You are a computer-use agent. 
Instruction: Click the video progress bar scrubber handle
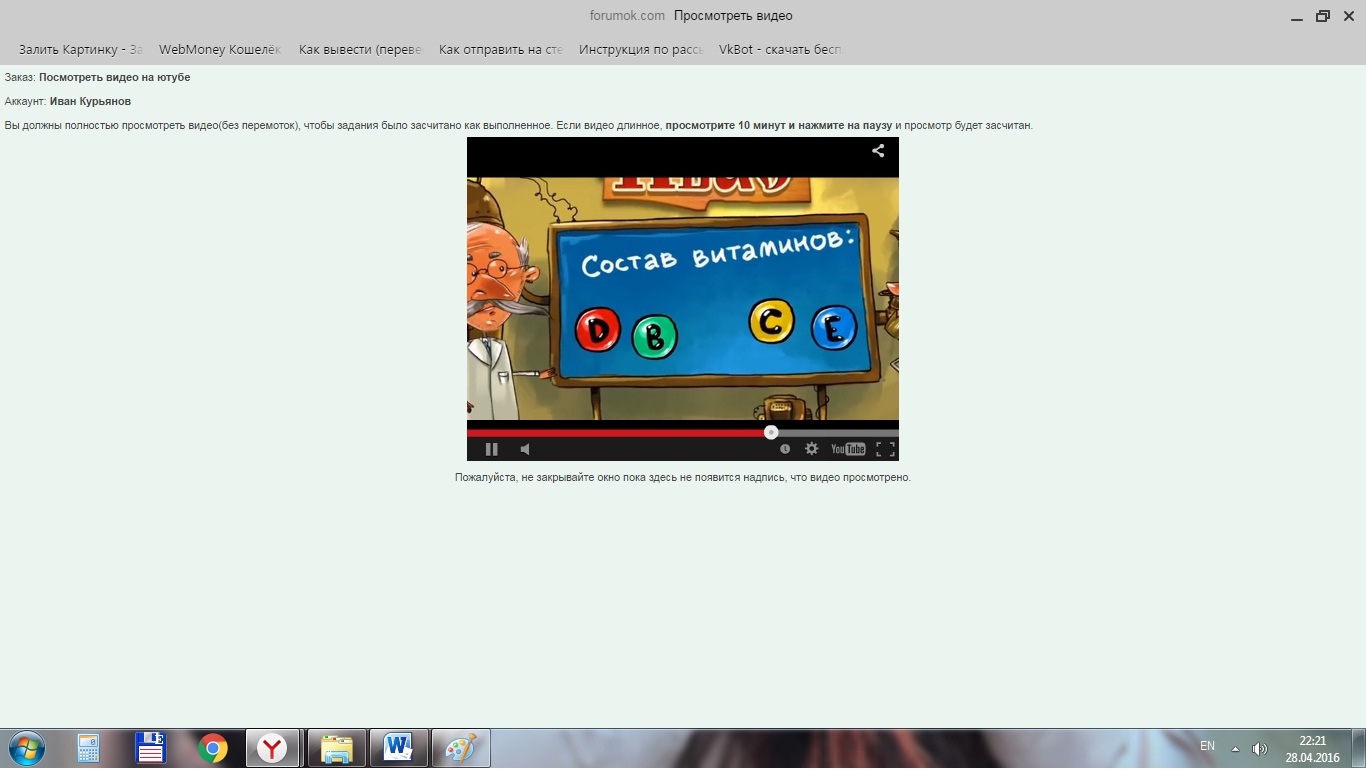(771, 432)
